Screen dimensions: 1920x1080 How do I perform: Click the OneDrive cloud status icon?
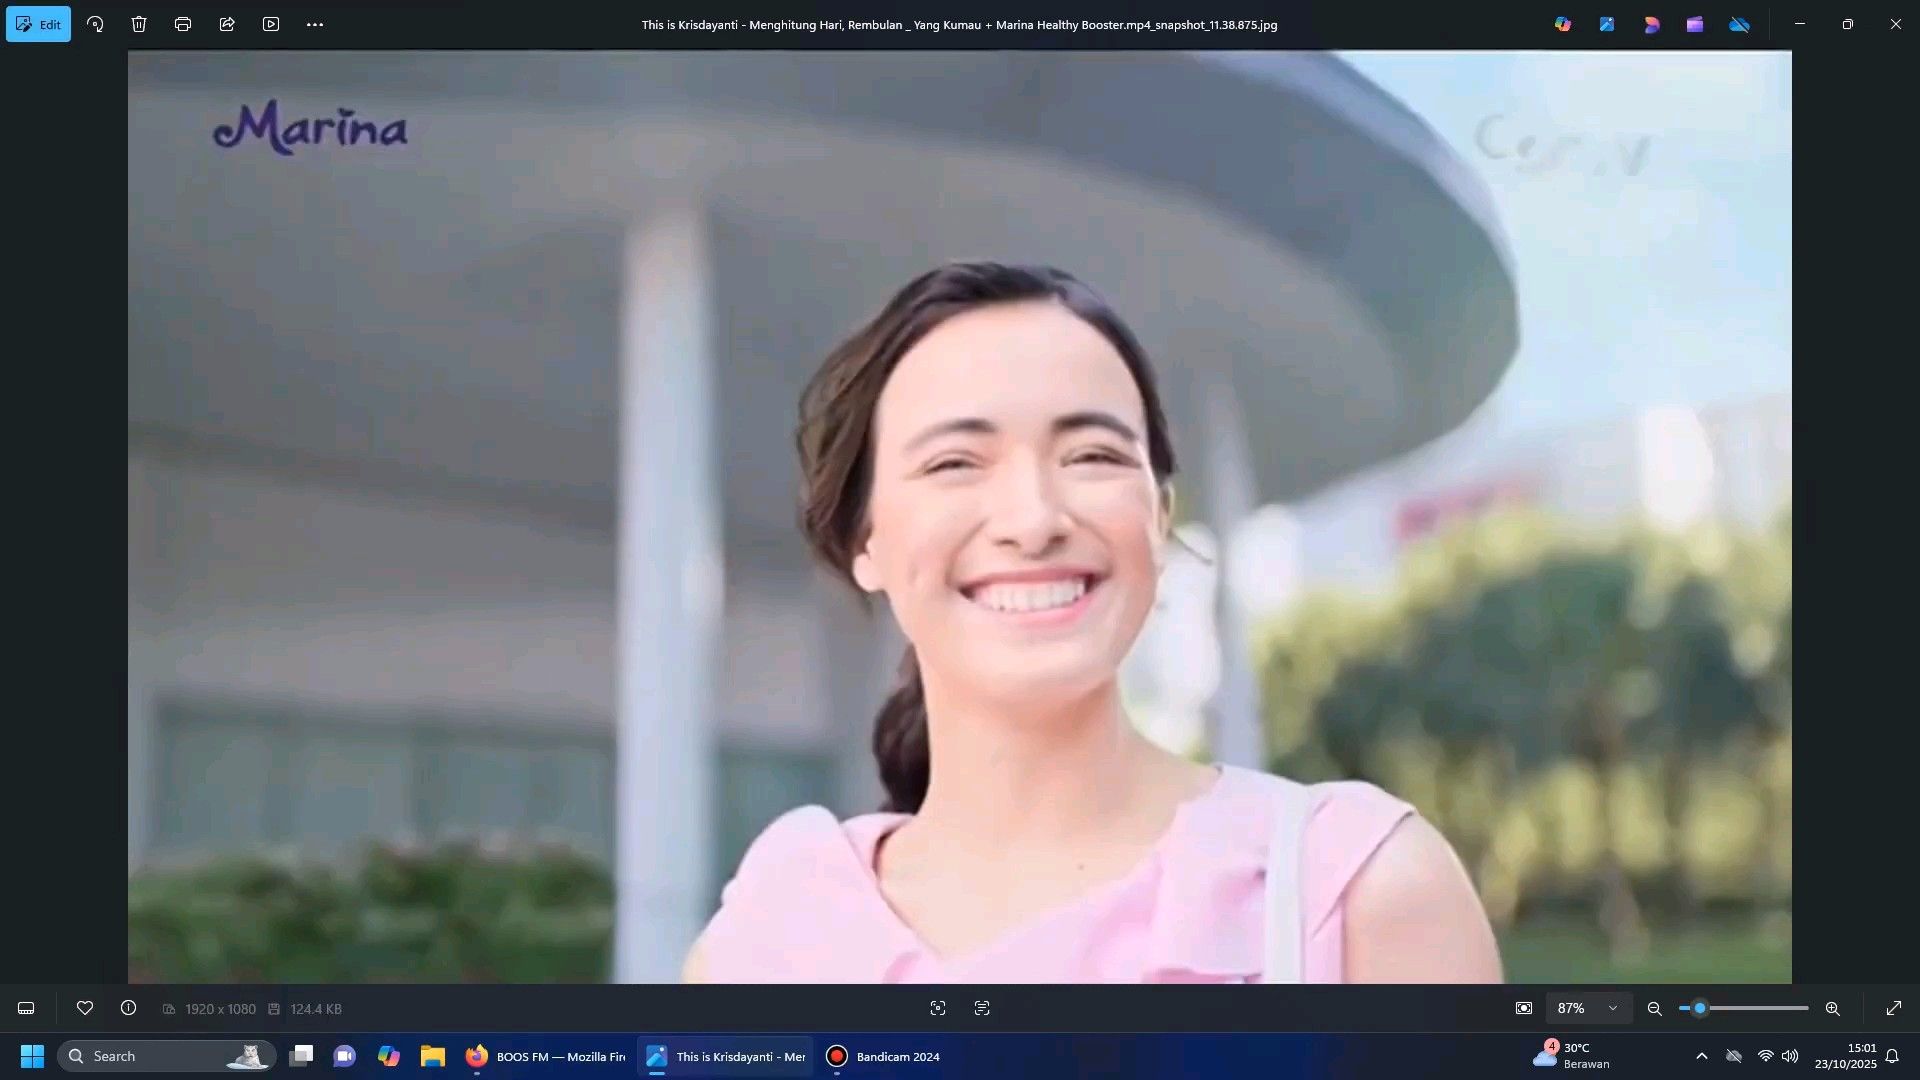point(1740,24)
